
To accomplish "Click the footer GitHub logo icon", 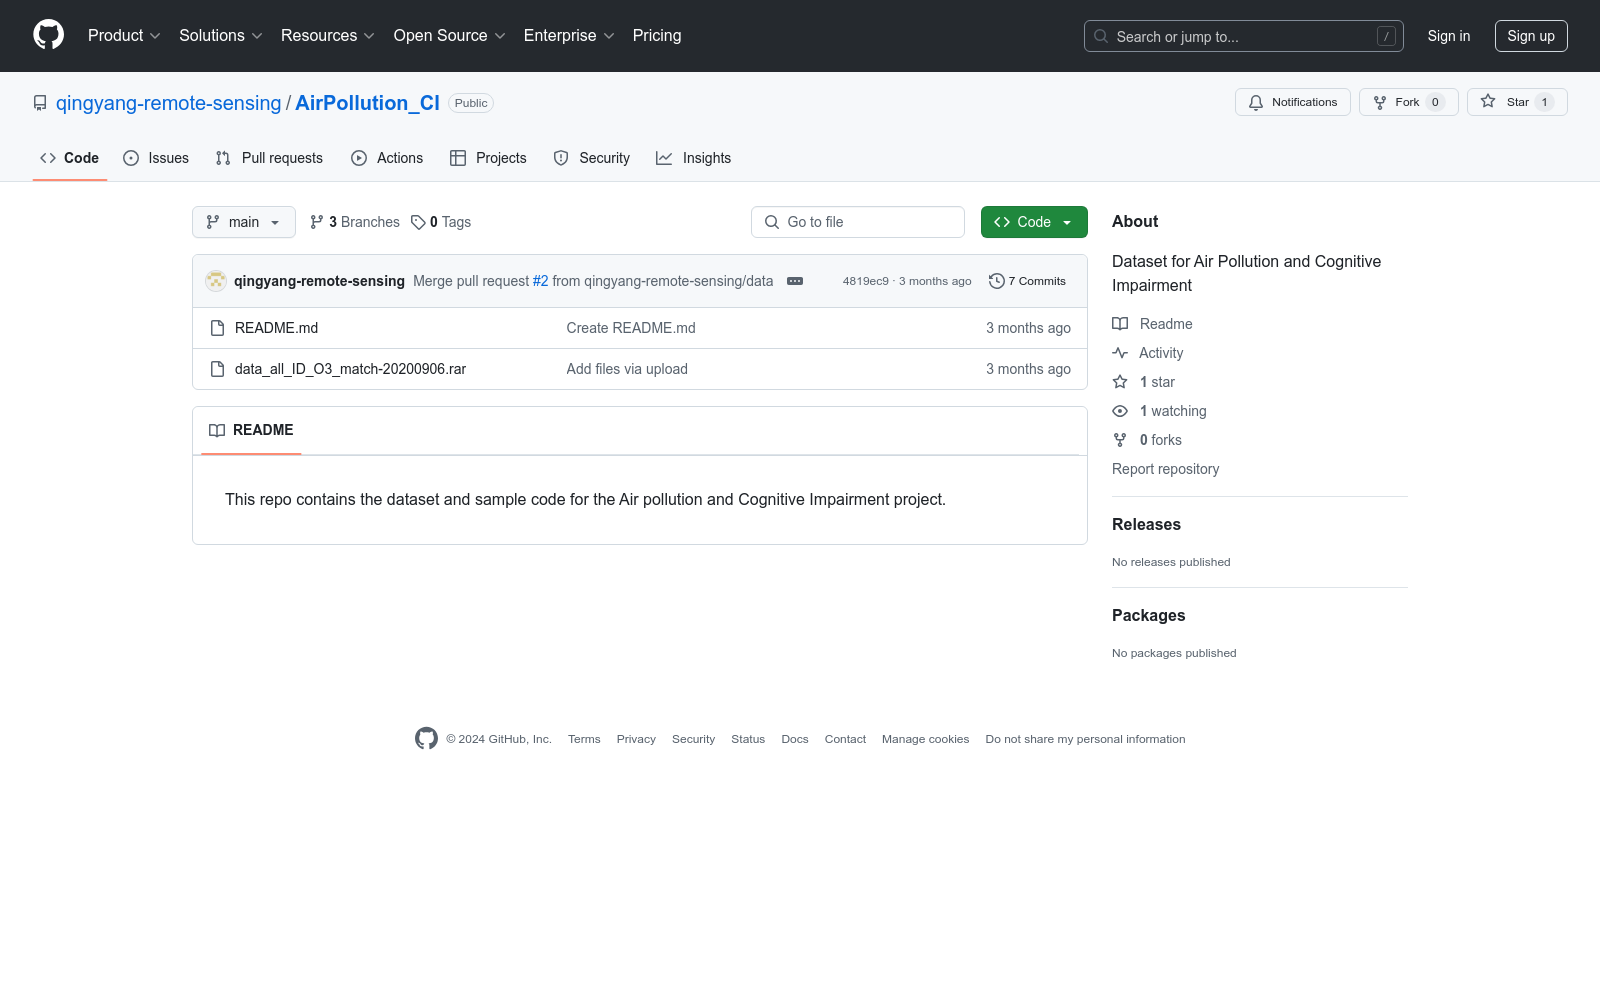I will [426, 739].
